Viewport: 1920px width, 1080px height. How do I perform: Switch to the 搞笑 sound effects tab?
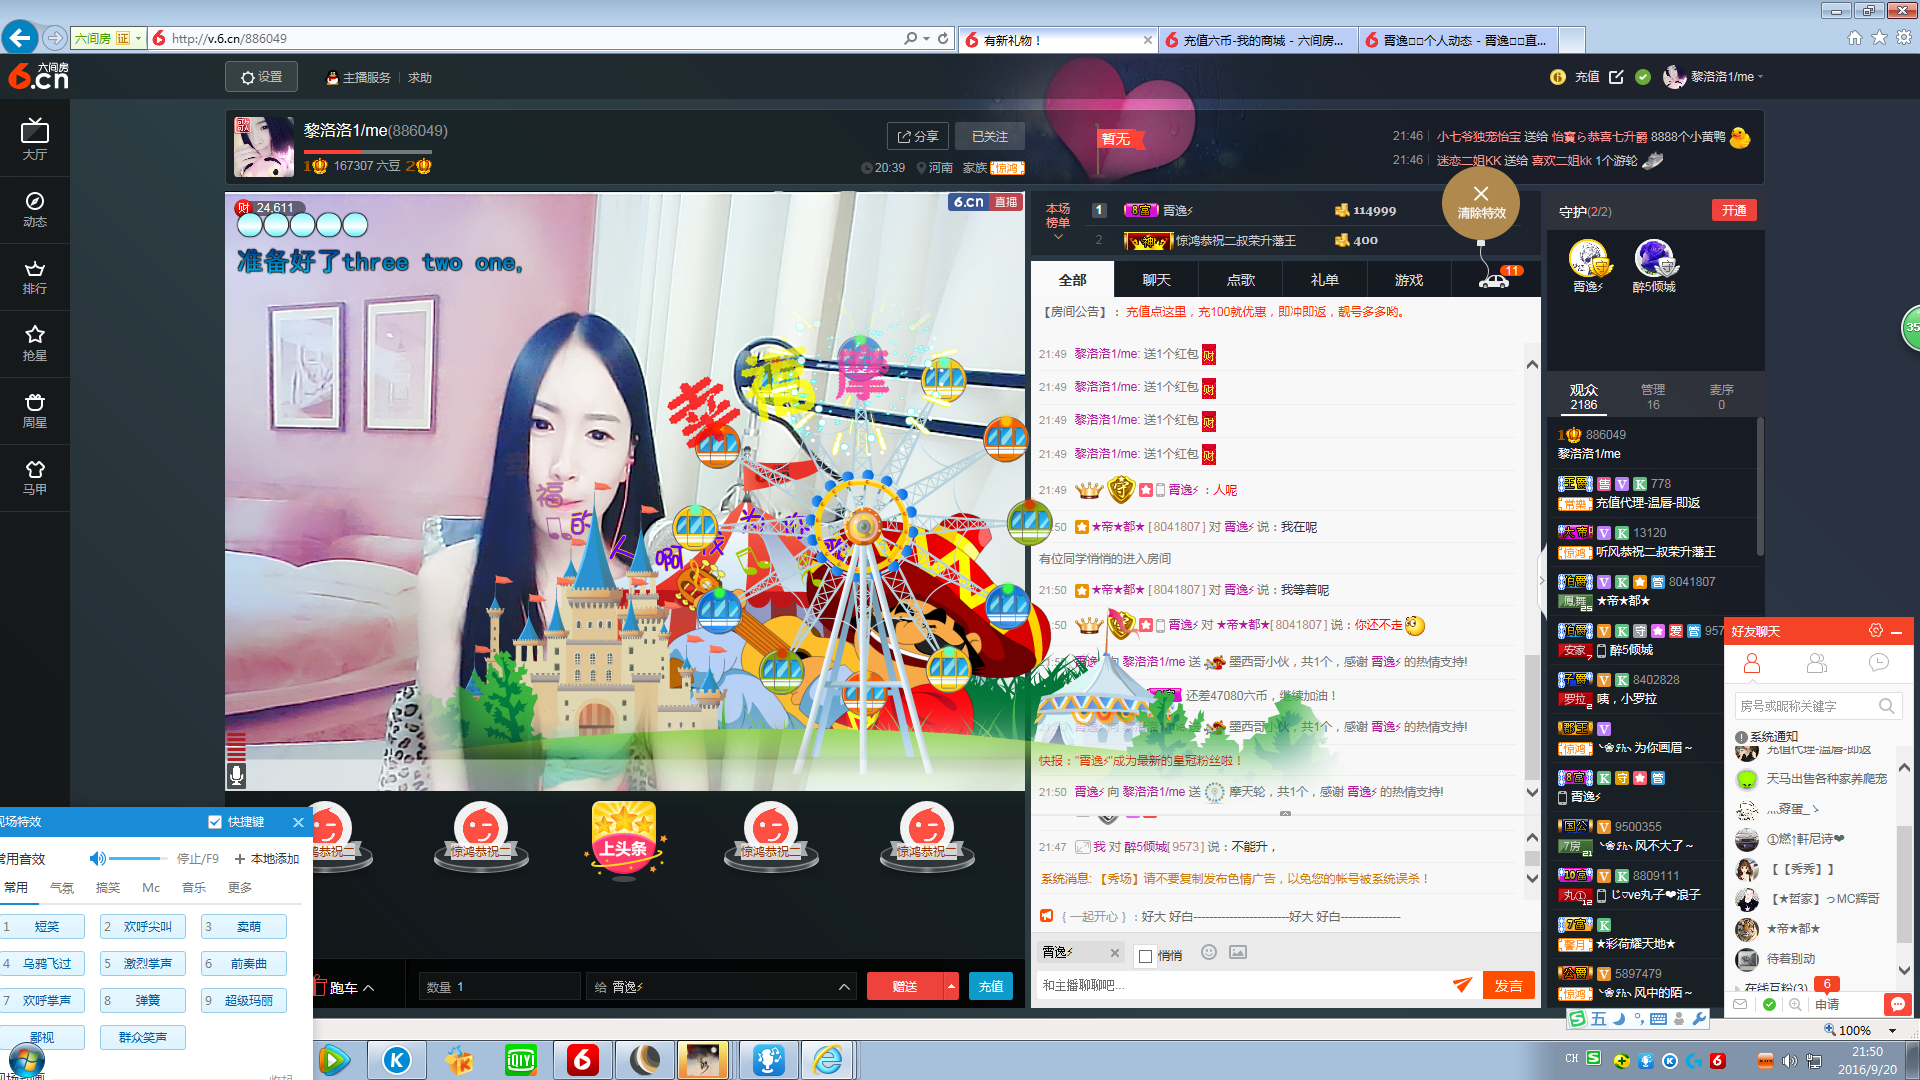(107, 888)
